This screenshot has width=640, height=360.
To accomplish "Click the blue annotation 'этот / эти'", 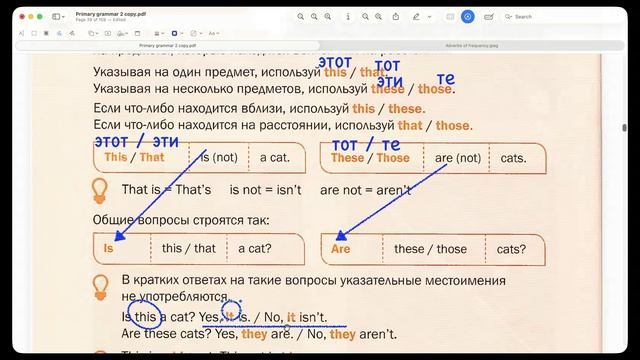I will 137,142.
